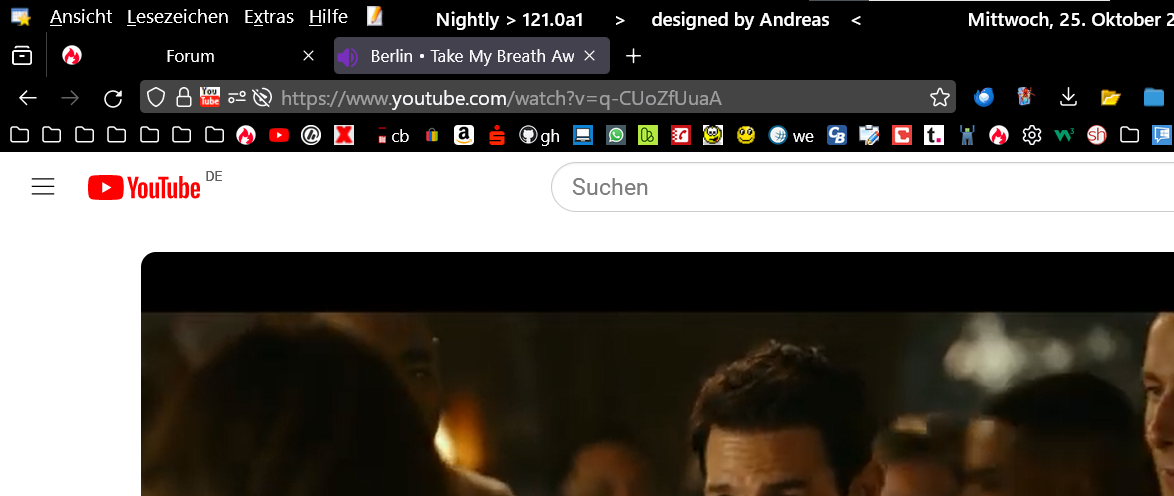Viewport: 1174px width, 496px height.
Task: Click the URL in the address bar
Action: point(501,97)
